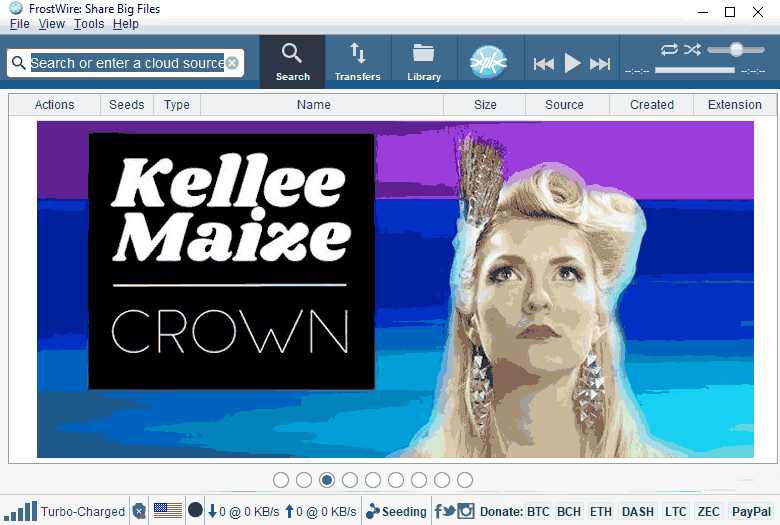Open FrostWire Twitter page icon
Viewport: 780px width, 525px height.
(450, 511)
